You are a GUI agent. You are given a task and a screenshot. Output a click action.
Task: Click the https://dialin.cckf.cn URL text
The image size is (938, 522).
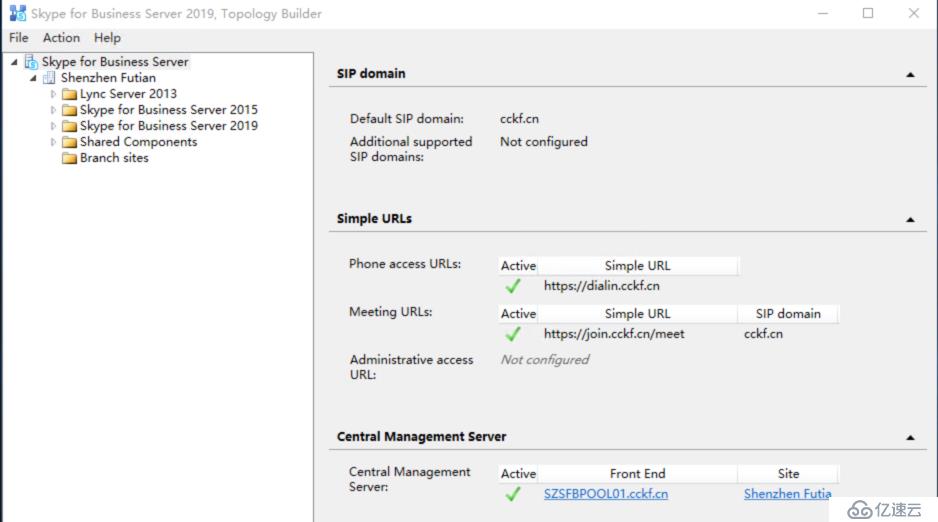tap(601, 286)
